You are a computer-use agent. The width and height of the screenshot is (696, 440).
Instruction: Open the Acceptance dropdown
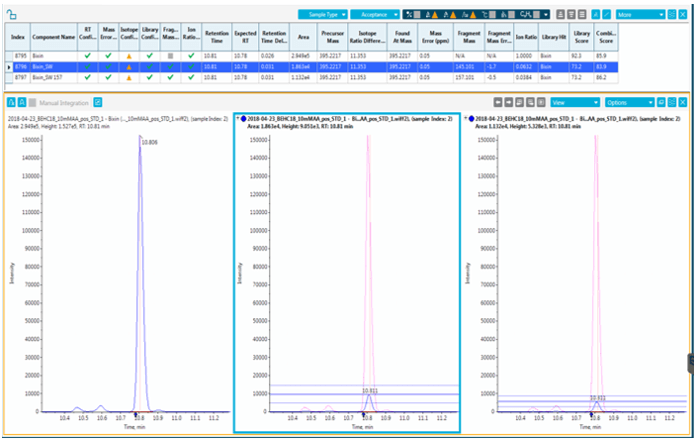pyautogui.click(x=375, y=15)
